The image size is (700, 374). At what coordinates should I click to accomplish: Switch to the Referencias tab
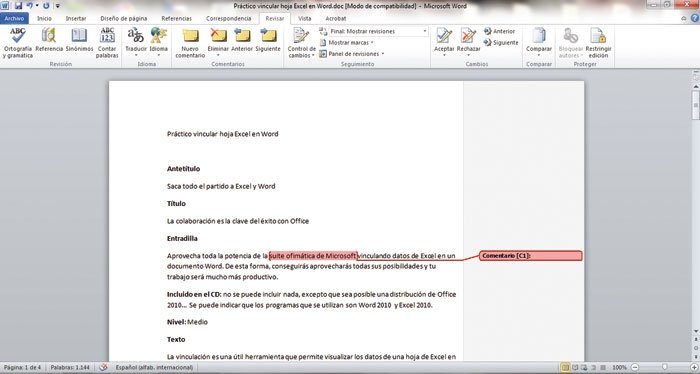(176, 18)
